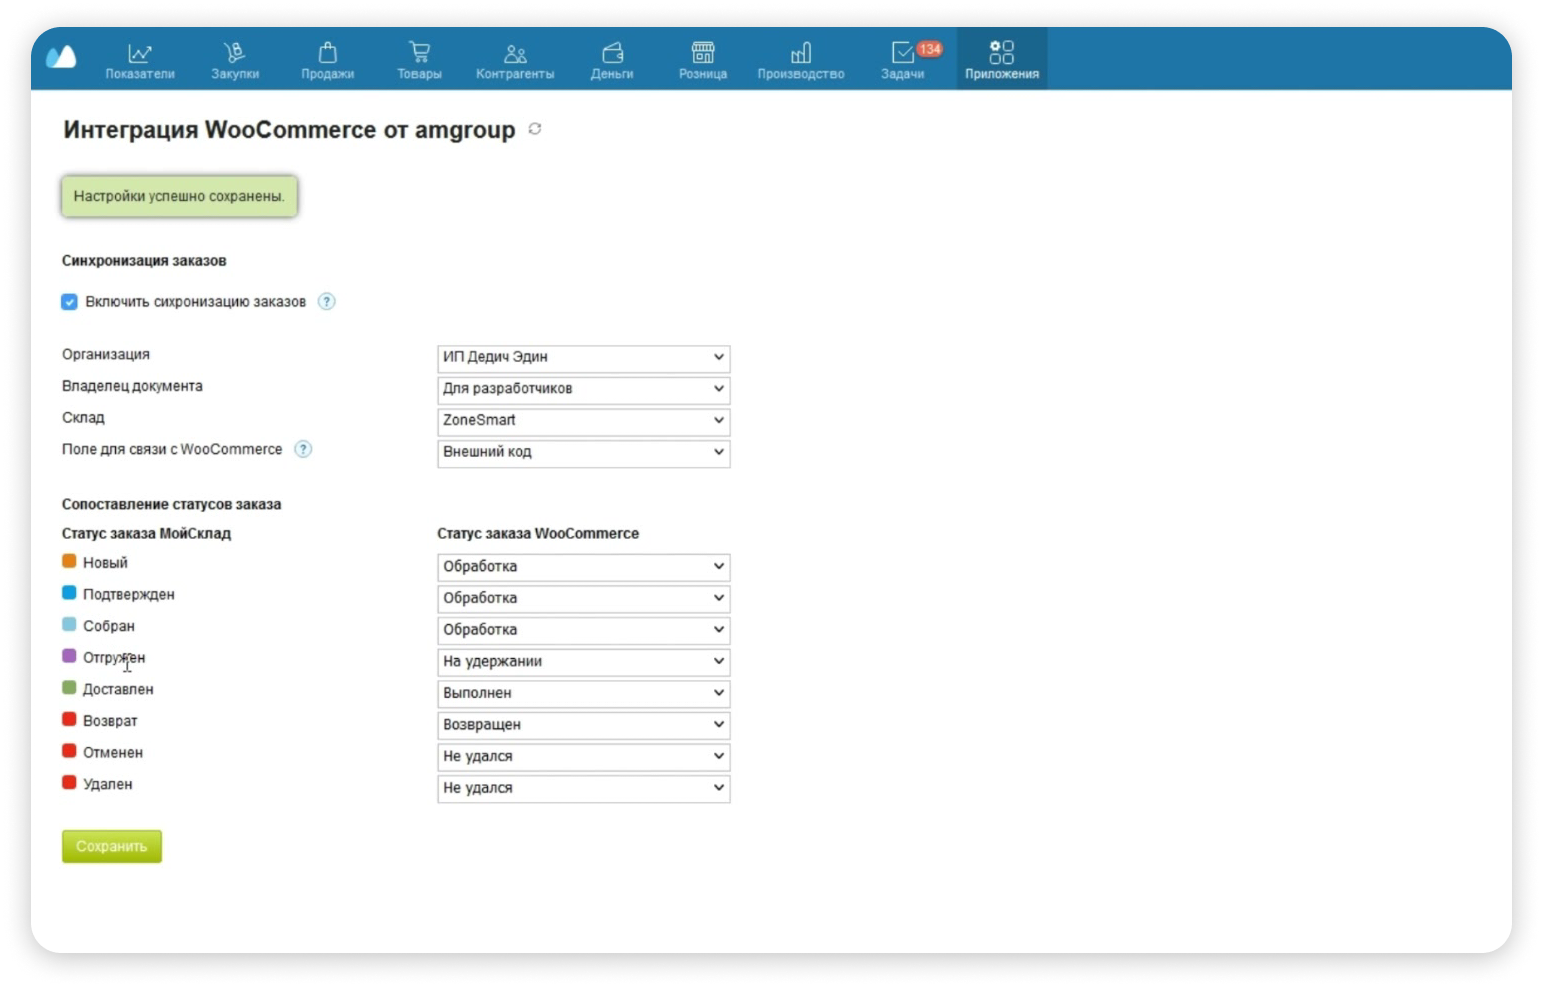Click the Статус заказа МойСклад column header
This screenshot has width=1543, height=988.
(x=146, y=533)
